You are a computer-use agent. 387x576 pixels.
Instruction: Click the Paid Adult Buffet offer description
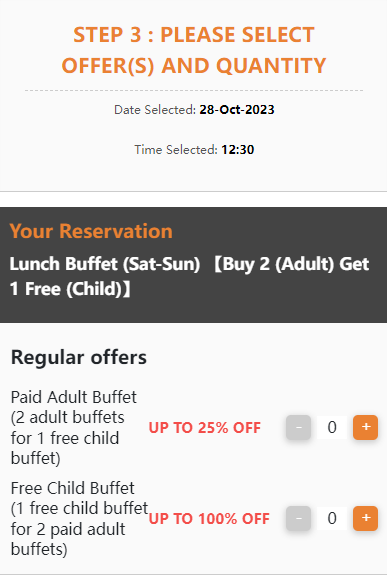click(74, 428)
